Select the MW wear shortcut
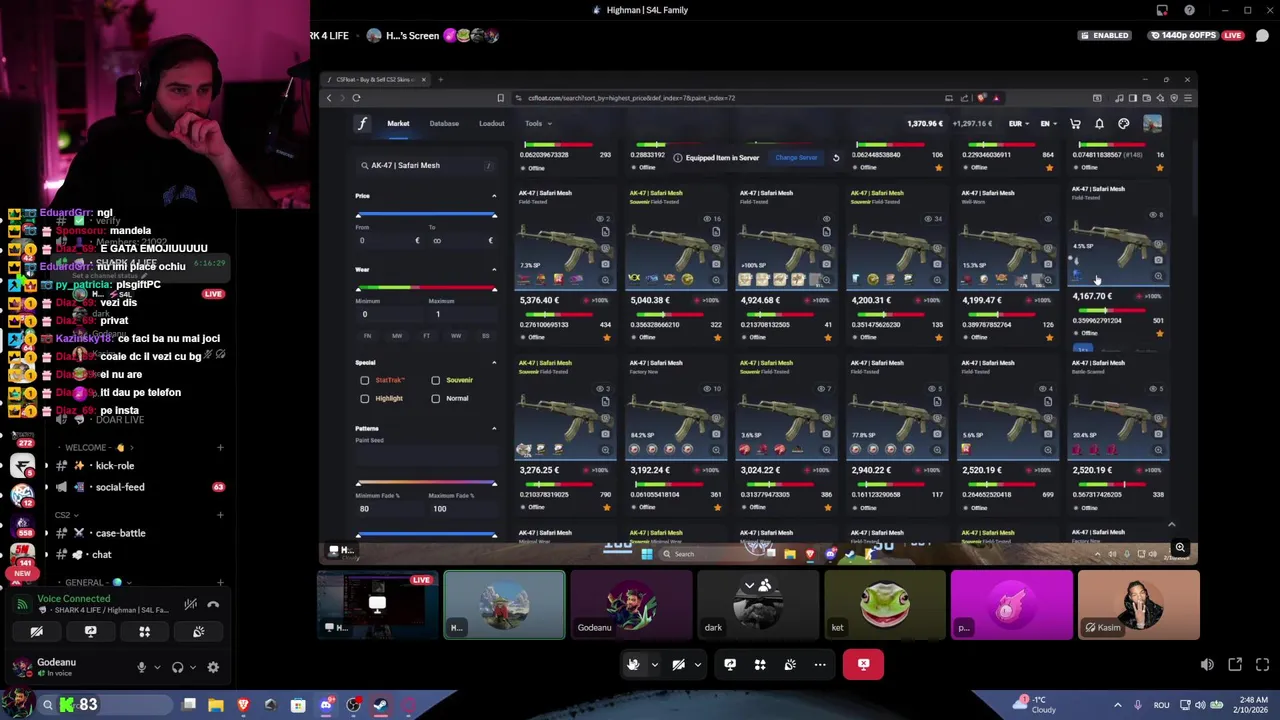 pos(397,336)
